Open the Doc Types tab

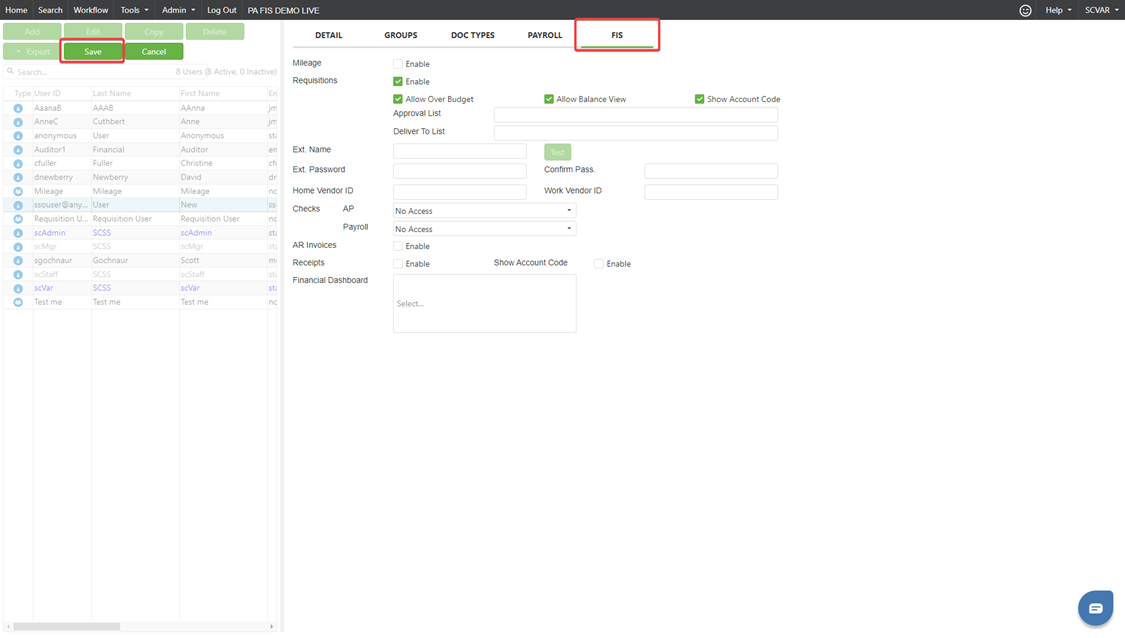pyautogui.click(x=472, y=35)
